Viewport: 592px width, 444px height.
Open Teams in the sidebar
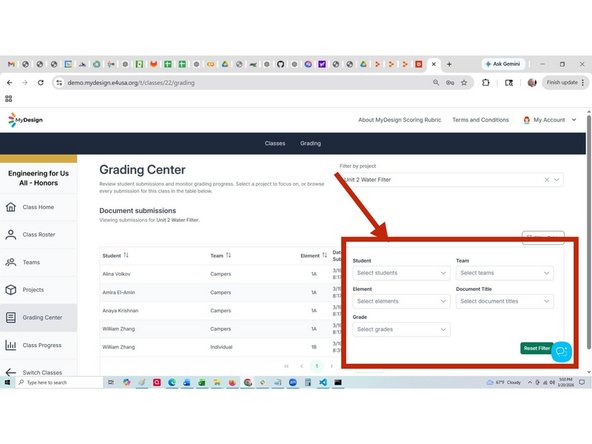[x=38, y=262]
